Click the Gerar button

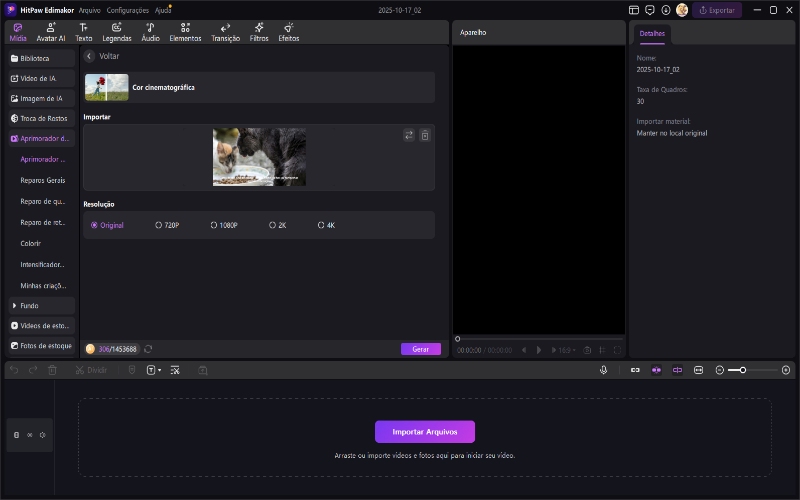click(x=420, y=349)
